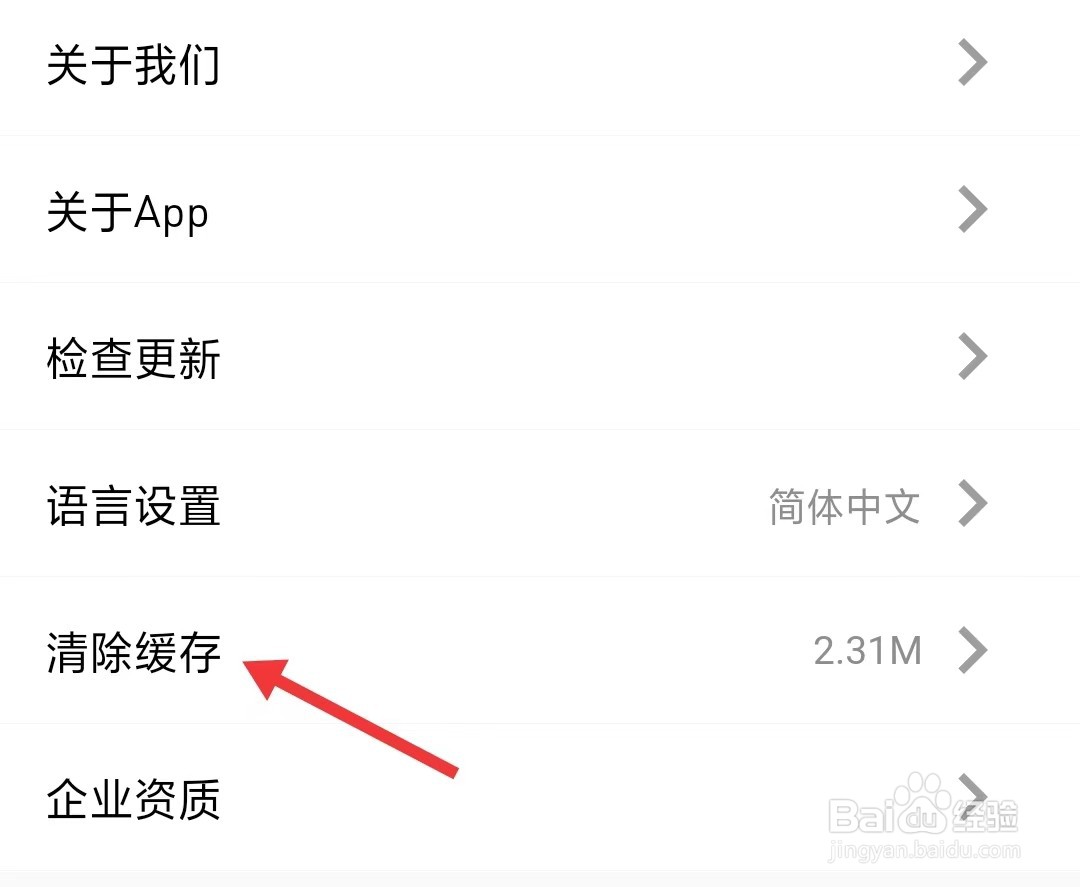Viewport: 1080px width, 887px height.
Task: Tap the chevron next to 检查更新
Action: [x=973, y=356]
